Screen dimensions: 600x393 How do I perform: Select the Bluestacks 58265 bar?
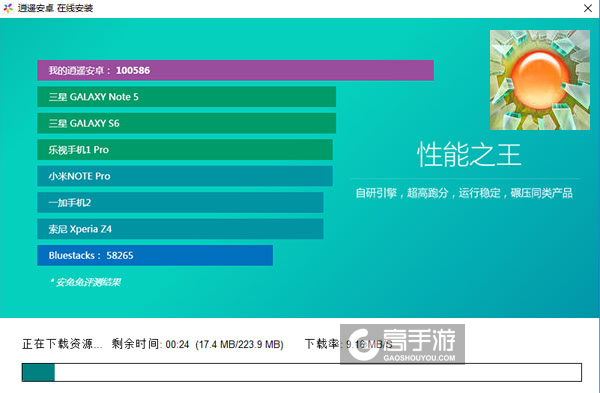pyautogui.click(x=155, y=255)
